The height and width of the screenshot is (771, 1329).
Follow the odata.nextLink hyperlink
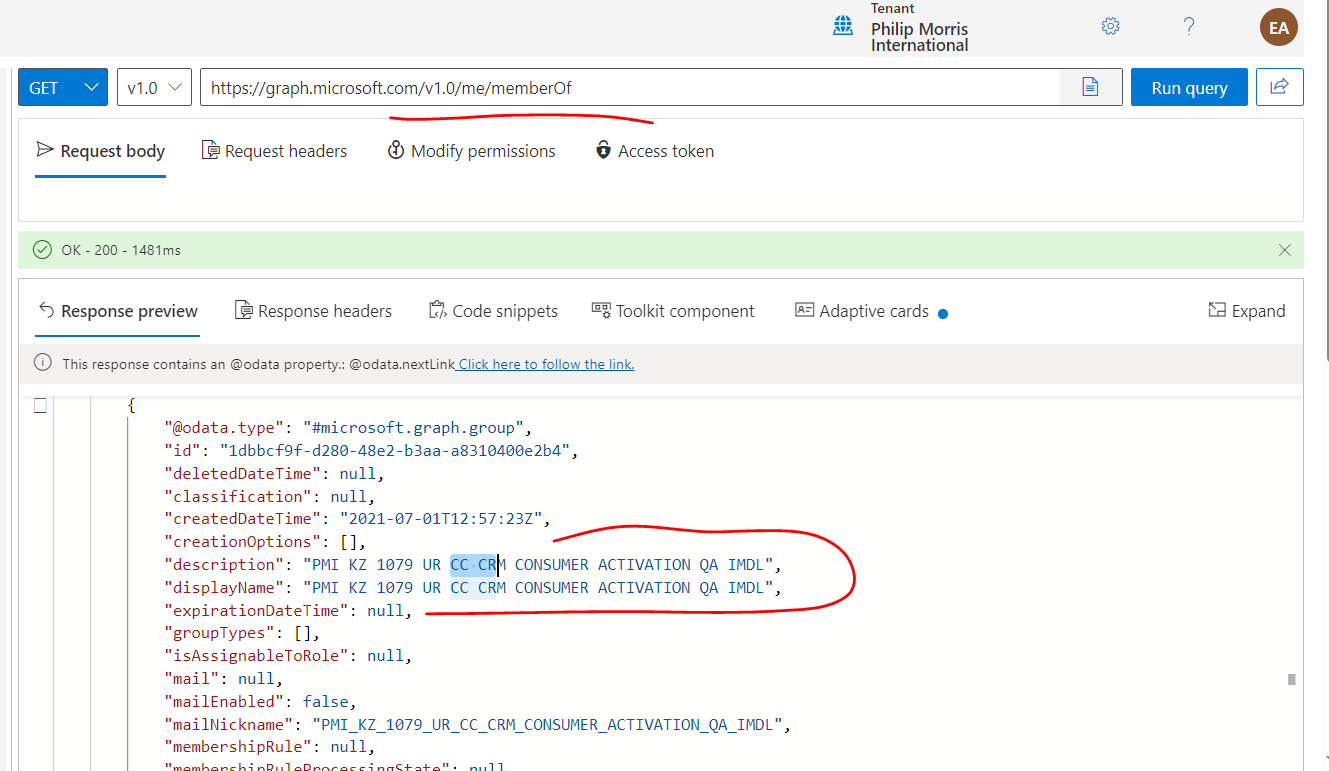[x=545, y=363]
